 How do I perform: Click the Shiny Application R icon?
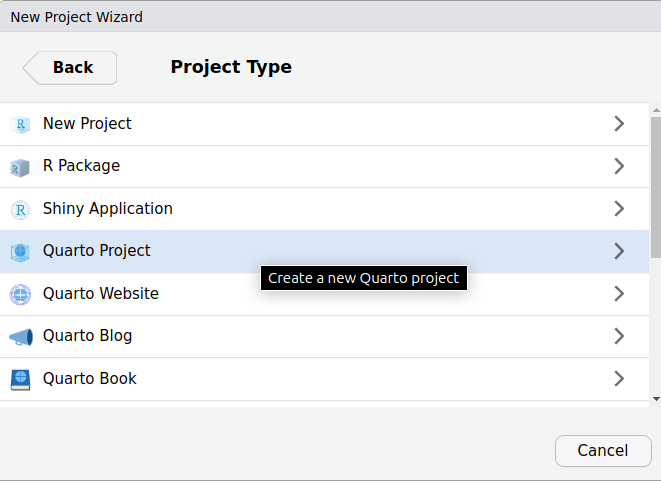pyautogui.click(x=20, y=210)
